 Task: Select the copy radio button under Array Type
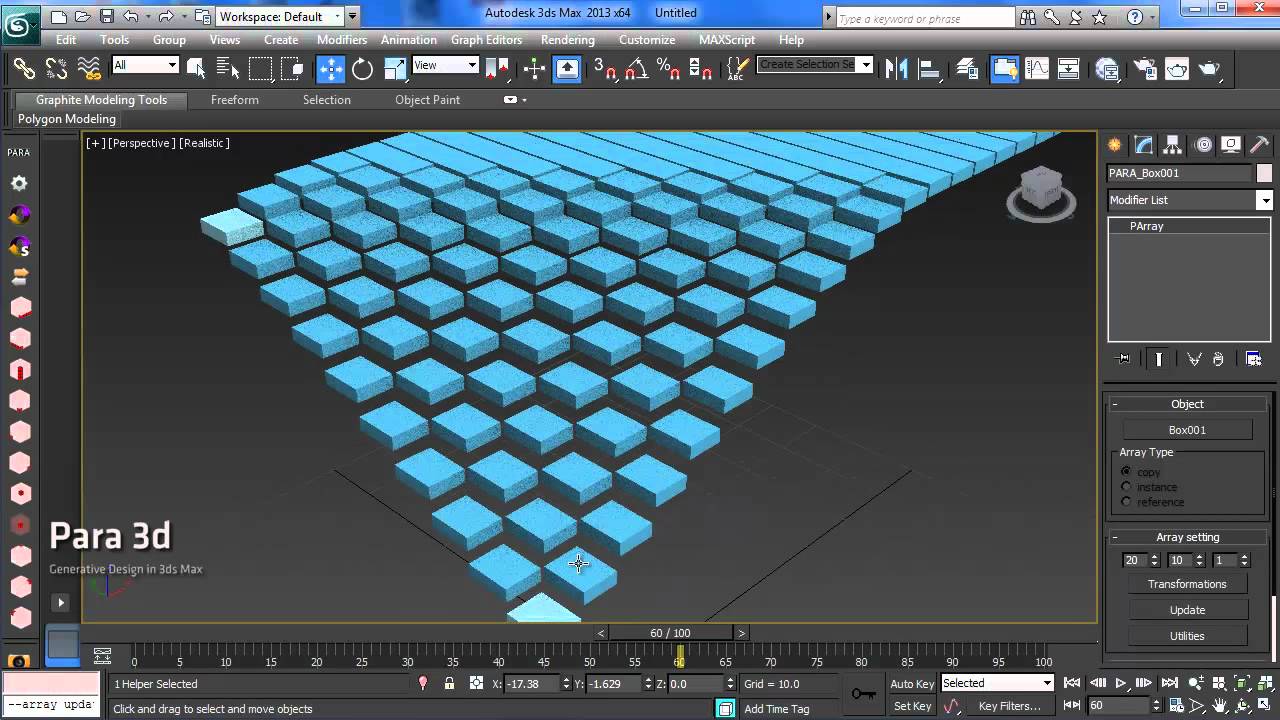[1127, 472]
